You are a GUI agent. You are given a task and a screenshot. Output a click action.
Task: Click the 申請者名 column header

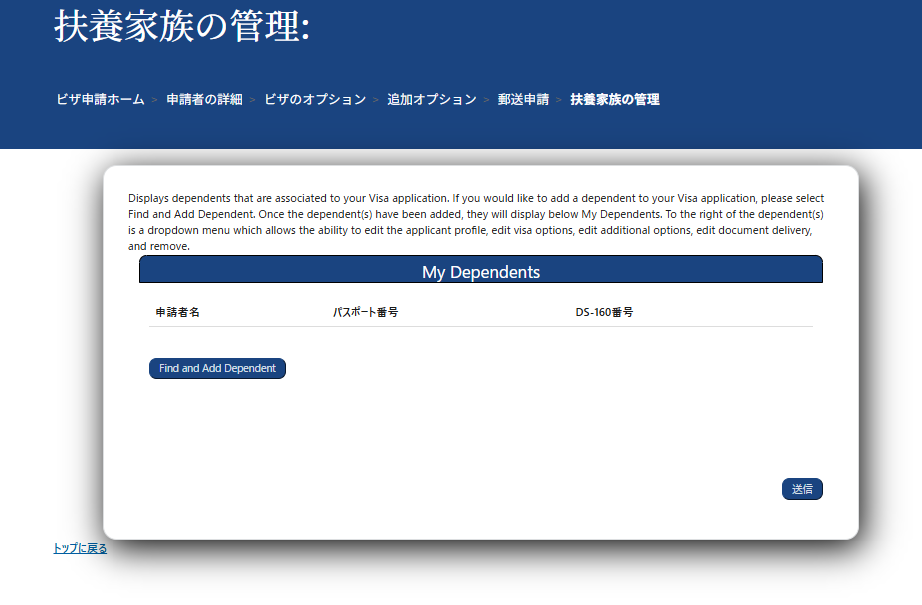[178, 313]
